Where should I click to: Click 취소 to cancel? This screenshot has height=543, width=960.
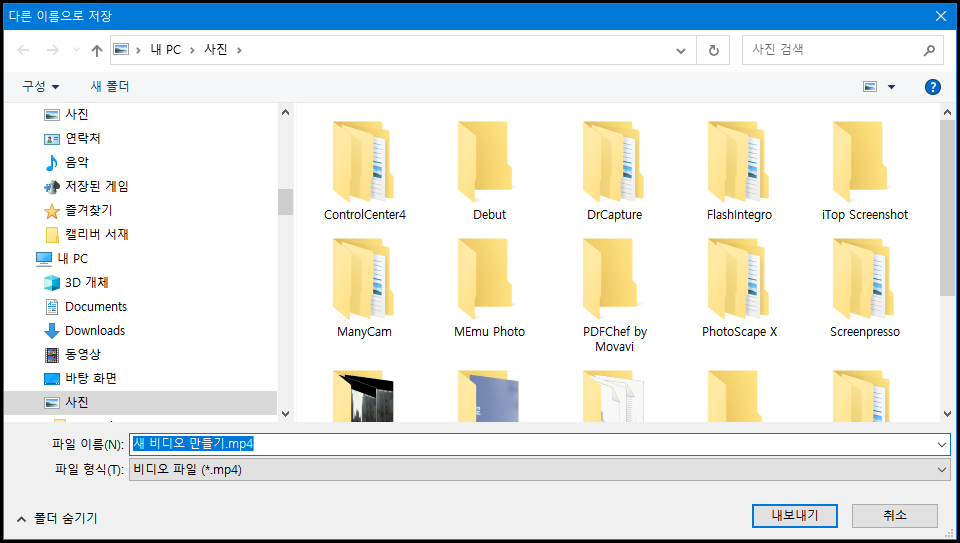(x=894, y=515)
